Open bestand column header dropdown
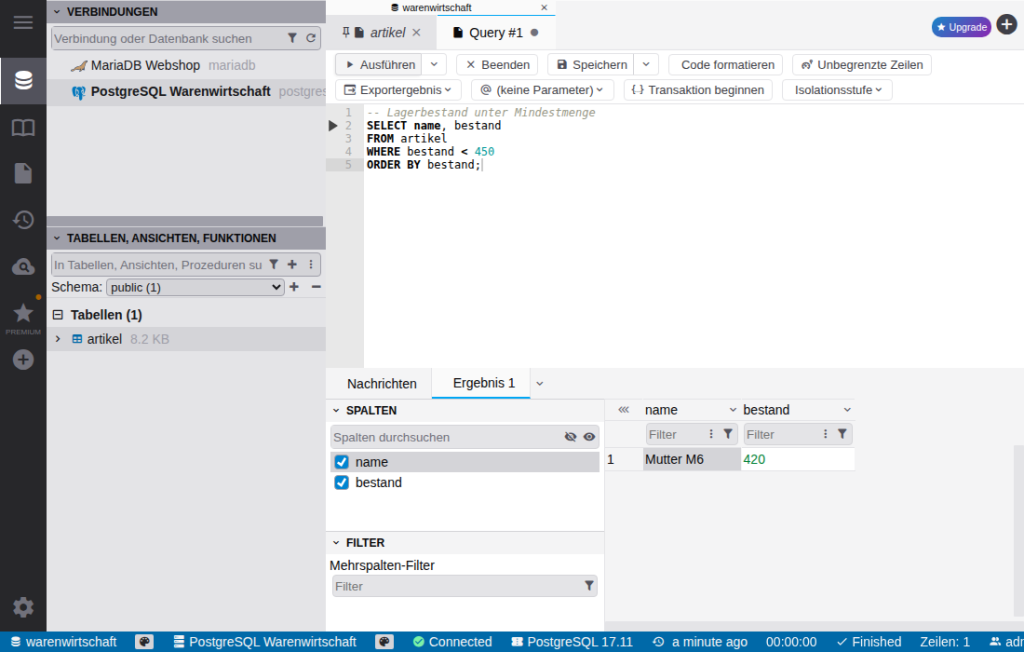 847,410
